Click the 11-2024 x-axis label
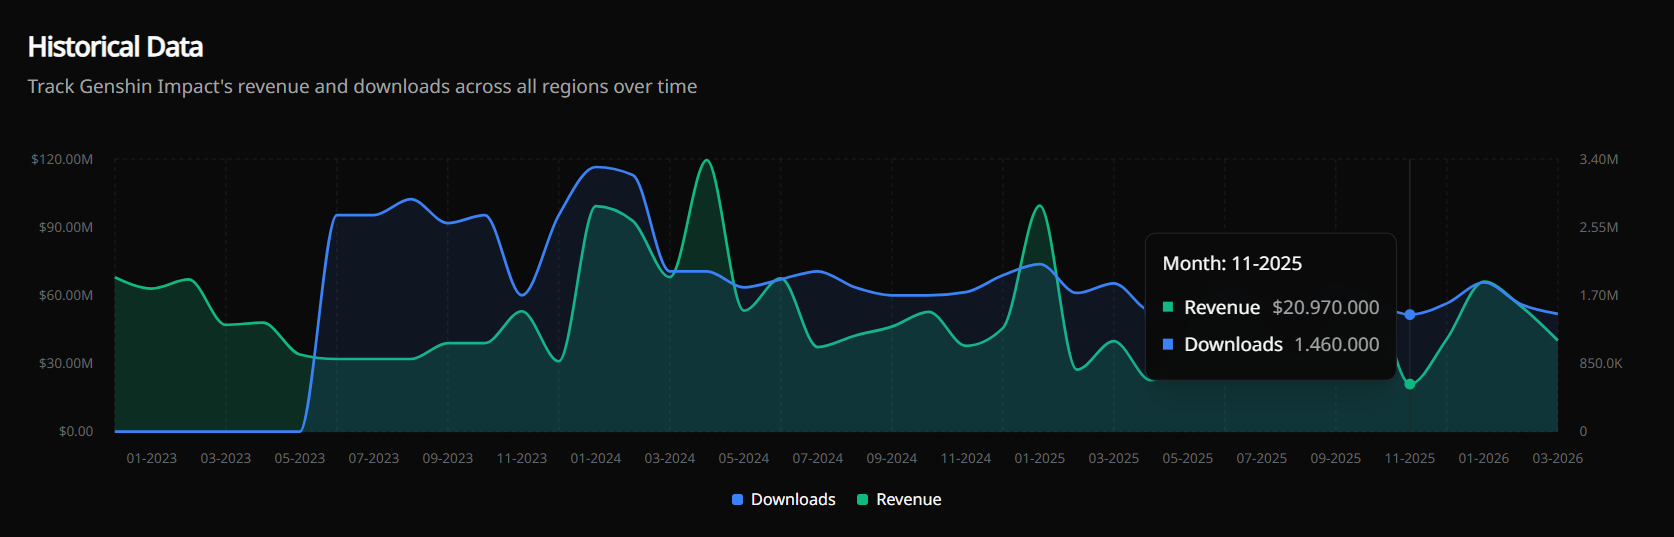This screenshot has width=1674, height=537. point(966,458)
